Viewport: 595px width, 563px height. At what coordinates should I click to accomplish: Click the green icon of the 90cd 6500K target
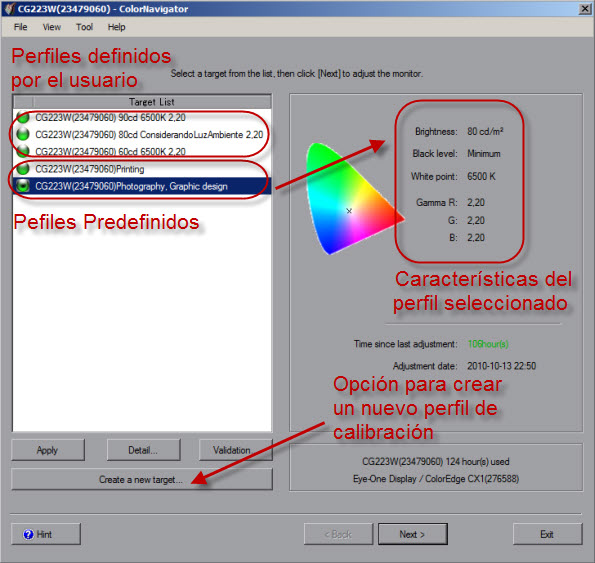23,117
